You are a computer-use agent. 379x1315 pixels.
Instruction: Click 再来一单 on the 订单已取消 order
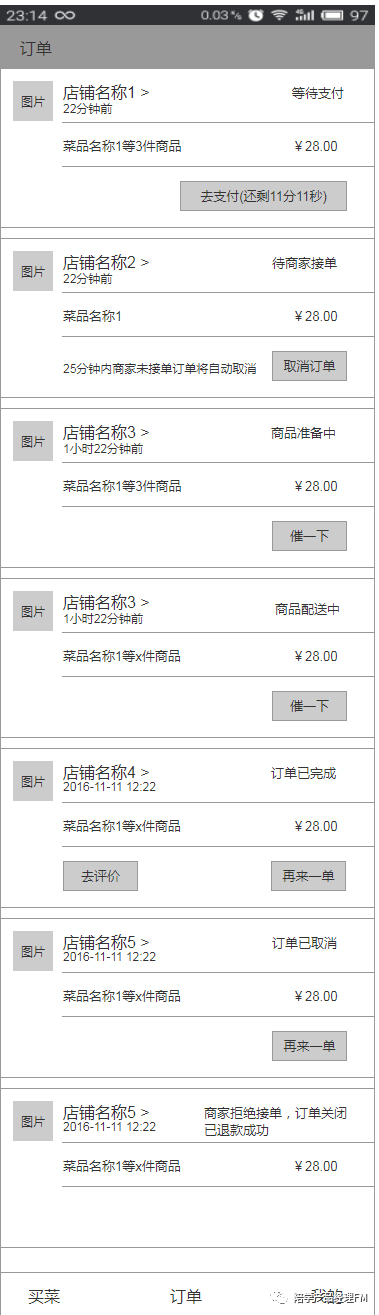point(309,1046)
